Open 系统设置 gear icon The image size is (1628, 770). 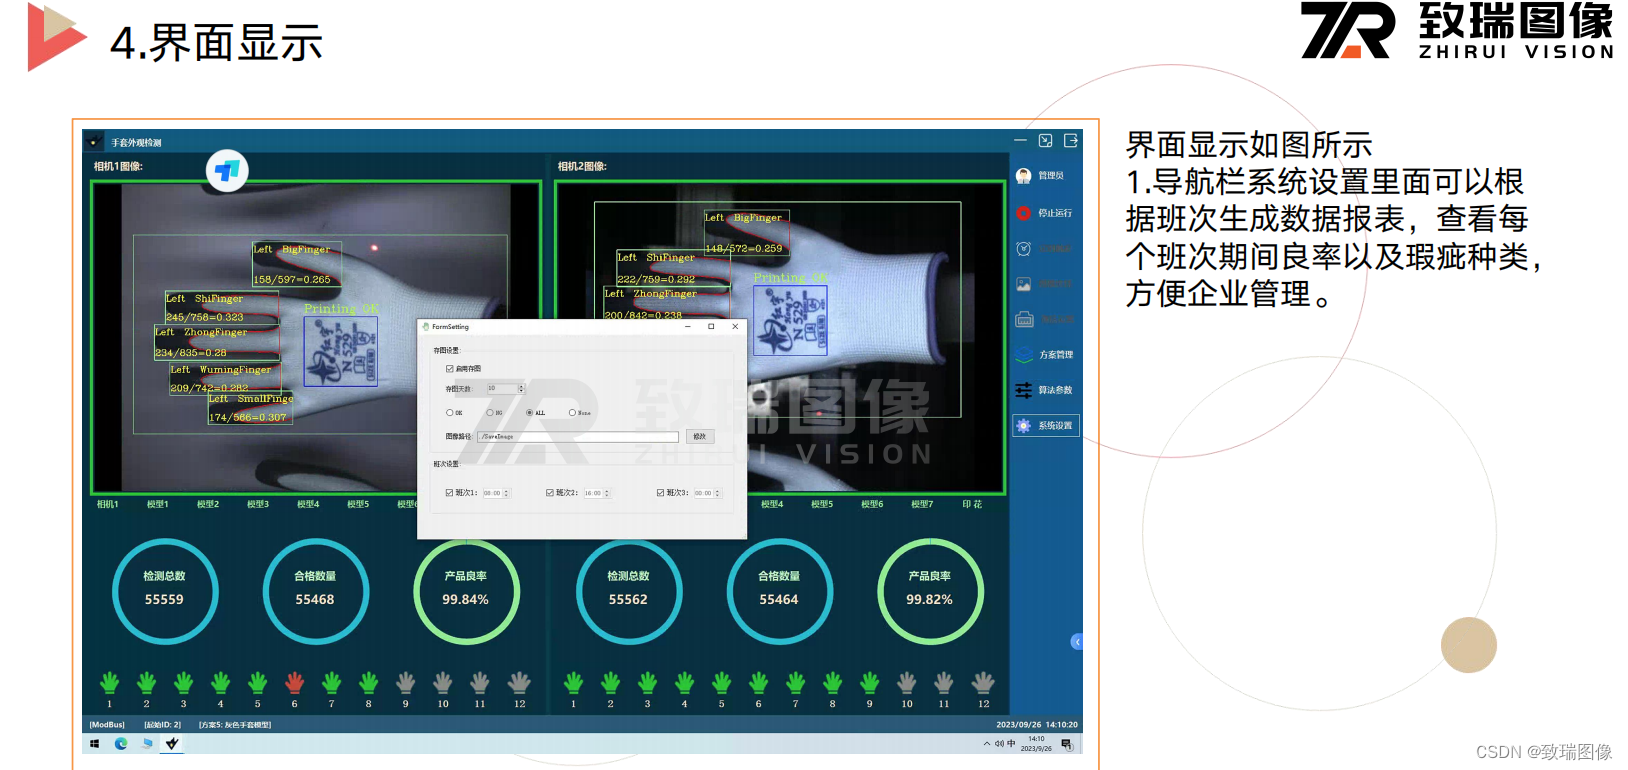(1023, 426)
